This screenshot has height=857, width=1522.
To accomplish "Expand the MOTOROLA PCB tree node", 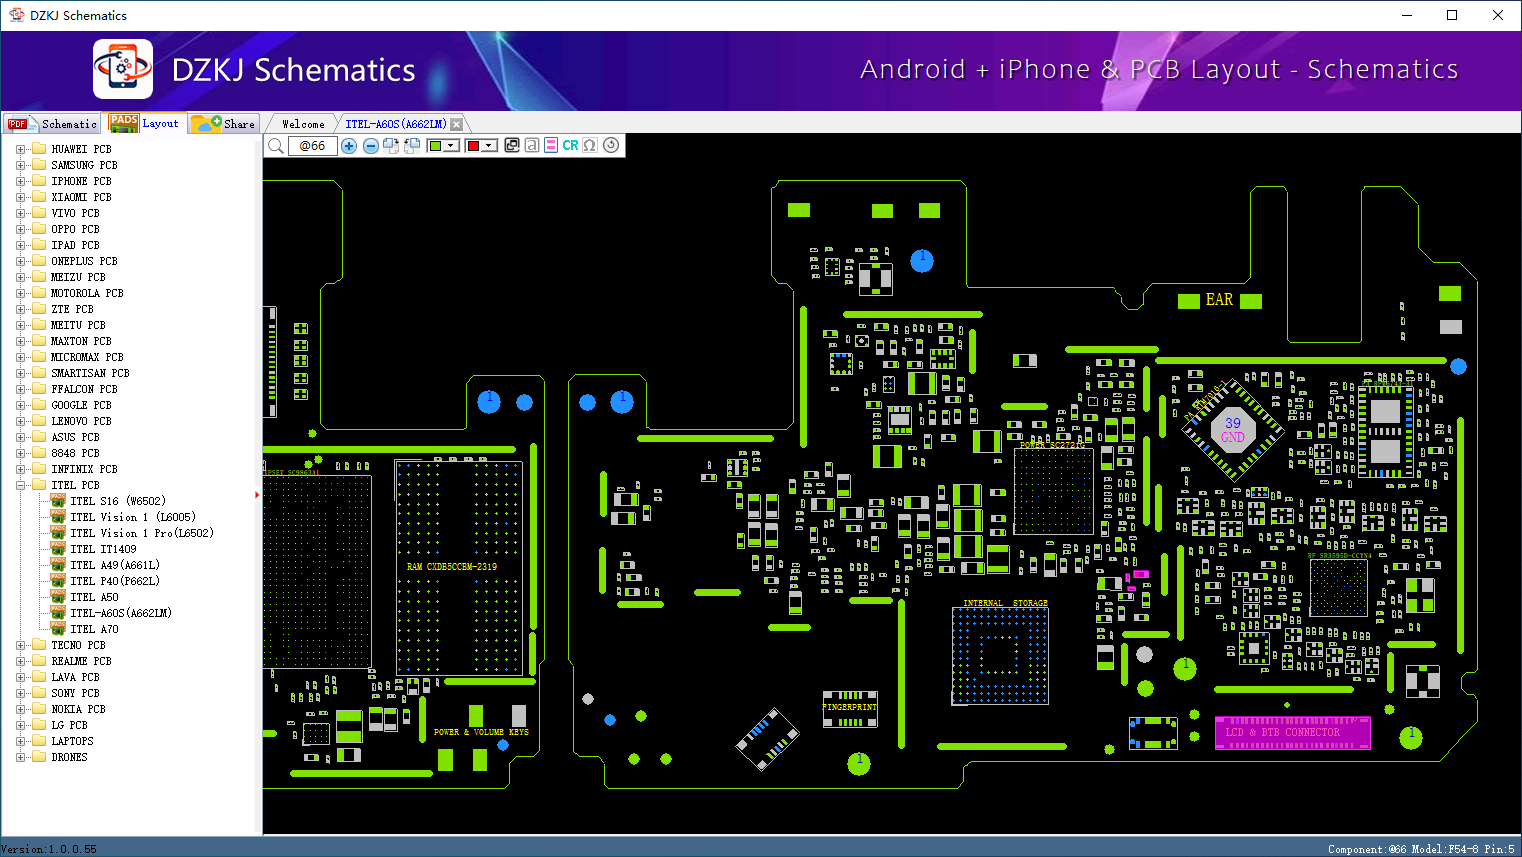I will pos(20,293).
